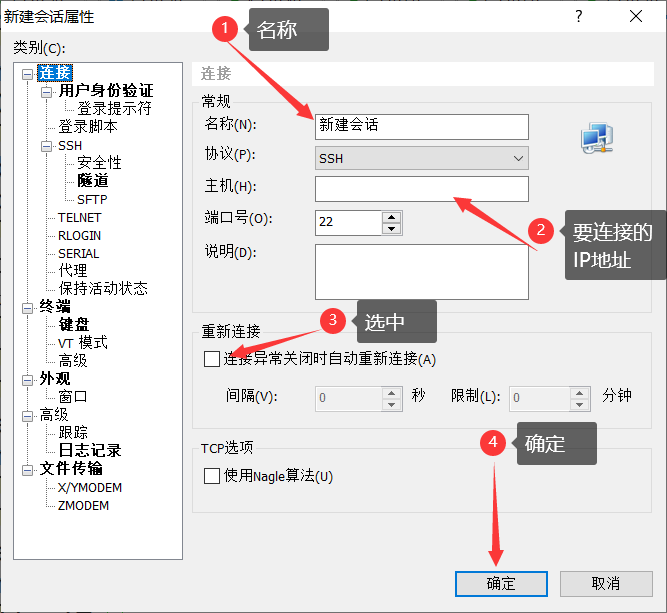Increase the 端口号 value with up arrow
This screenshot has height=613, width=667.
coord(391,217)
